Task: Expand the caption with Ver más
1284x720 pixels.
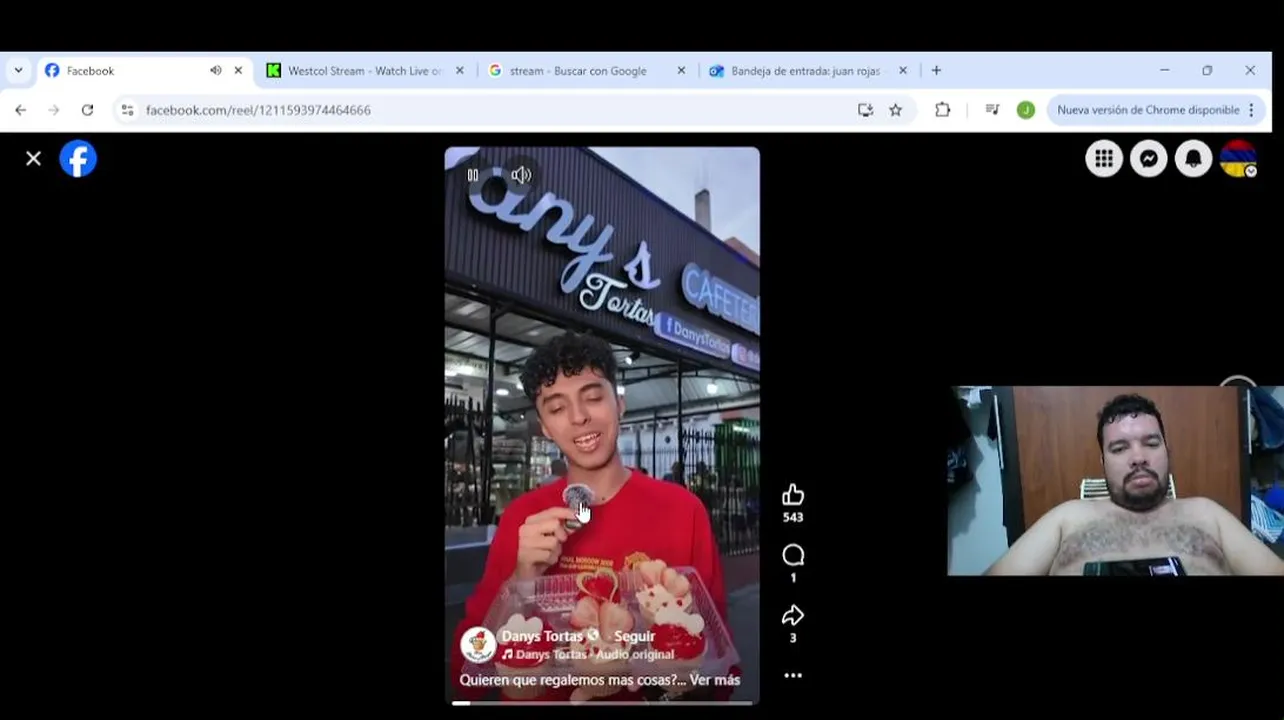Action: coord(714,680)
